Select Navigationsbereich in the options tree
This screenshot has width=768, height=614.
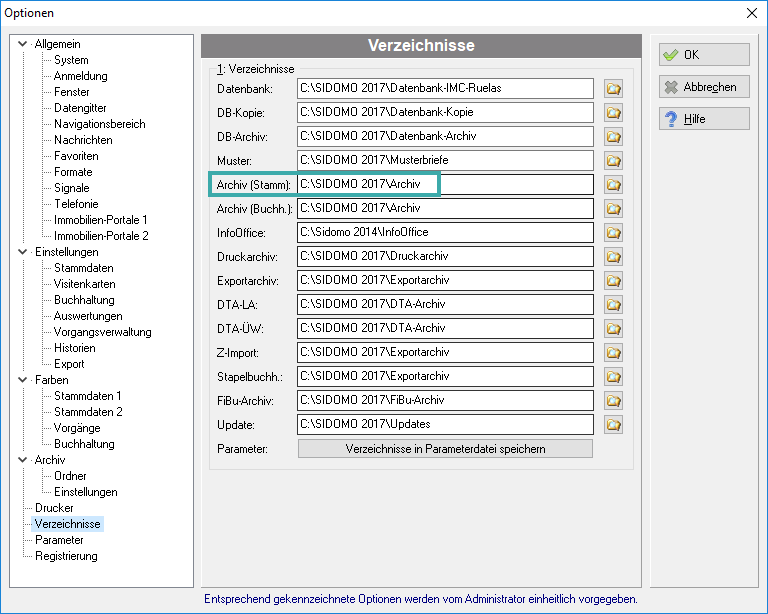coord(99,124)
